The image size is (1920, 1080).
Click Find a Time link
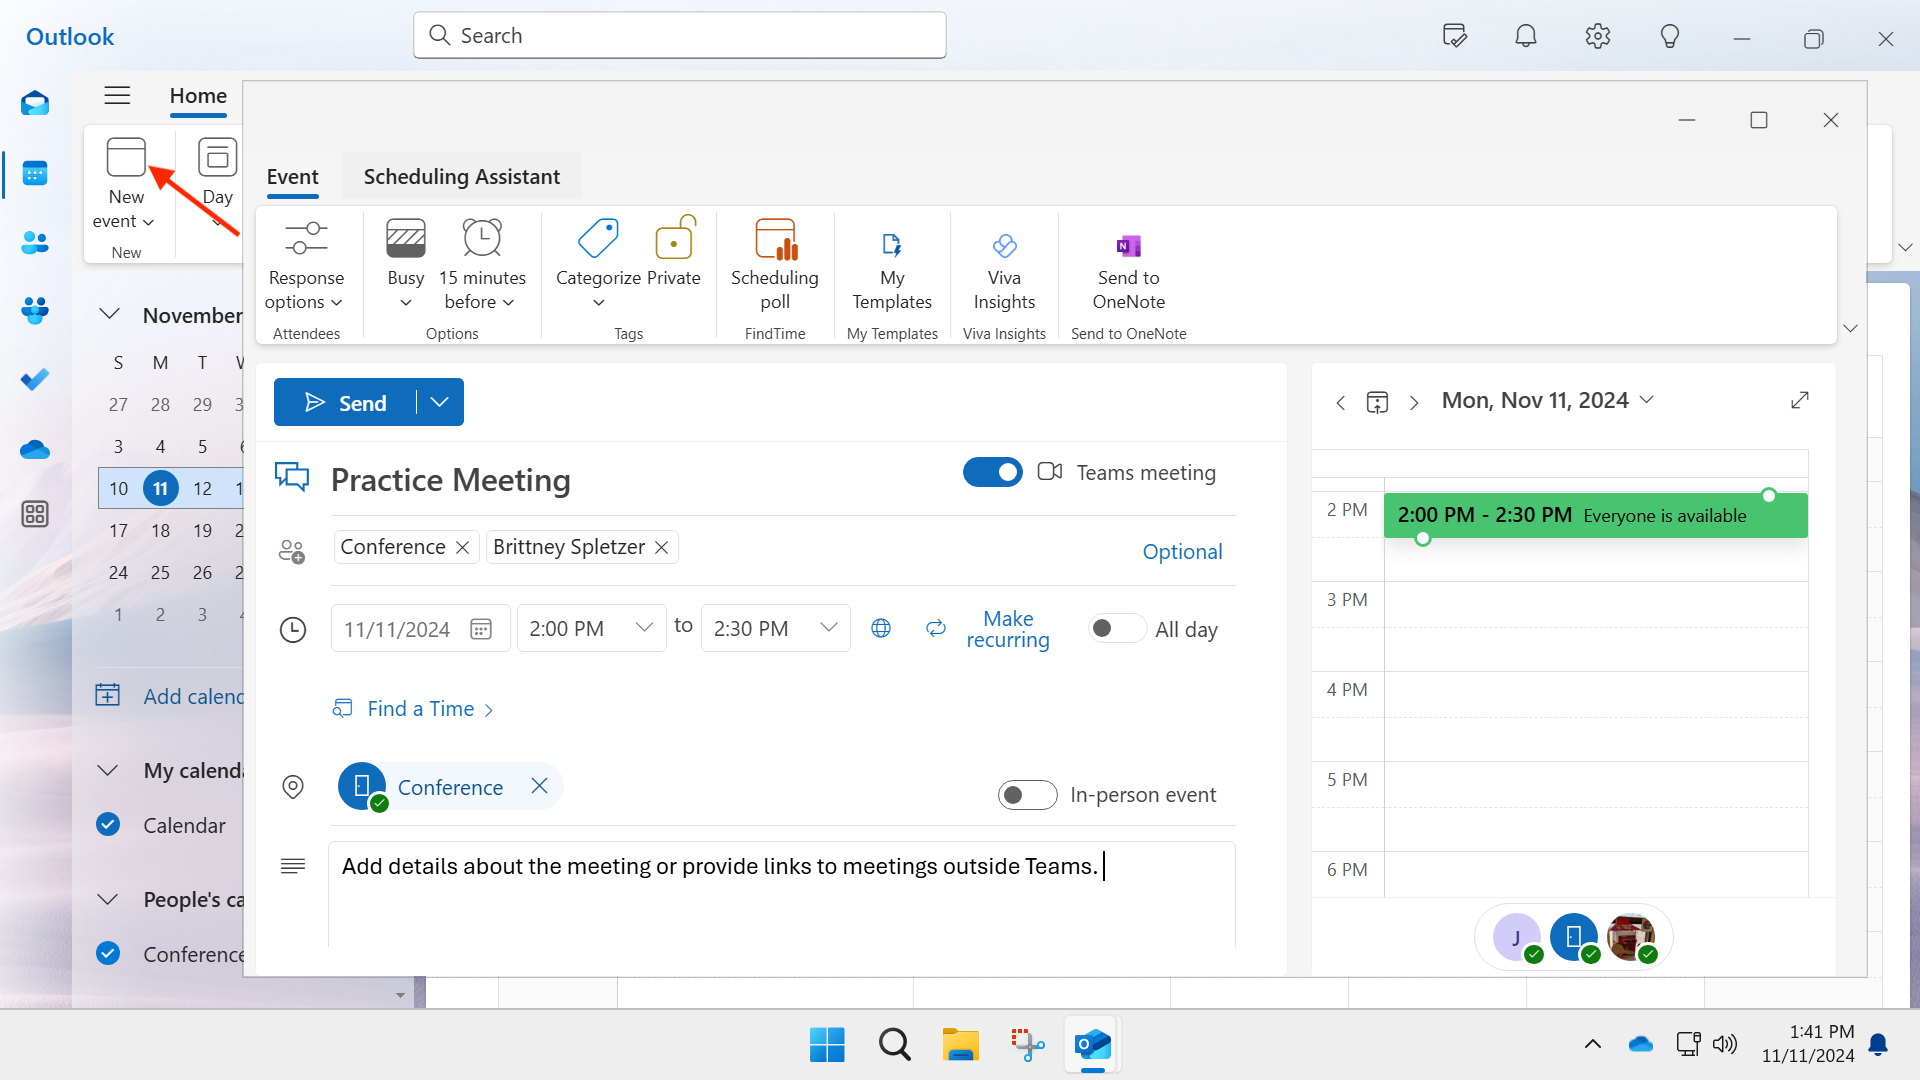(420, 709)
